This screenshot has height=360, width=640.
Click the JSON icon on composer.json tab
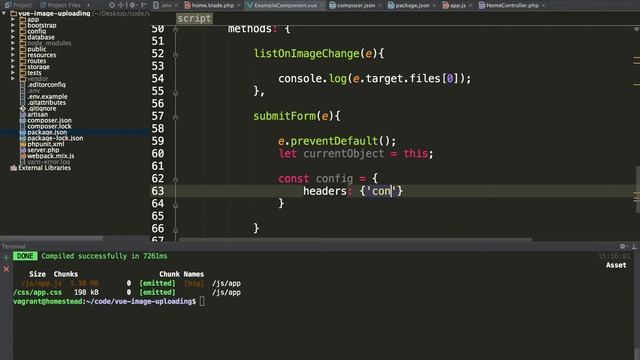point(333,5)
